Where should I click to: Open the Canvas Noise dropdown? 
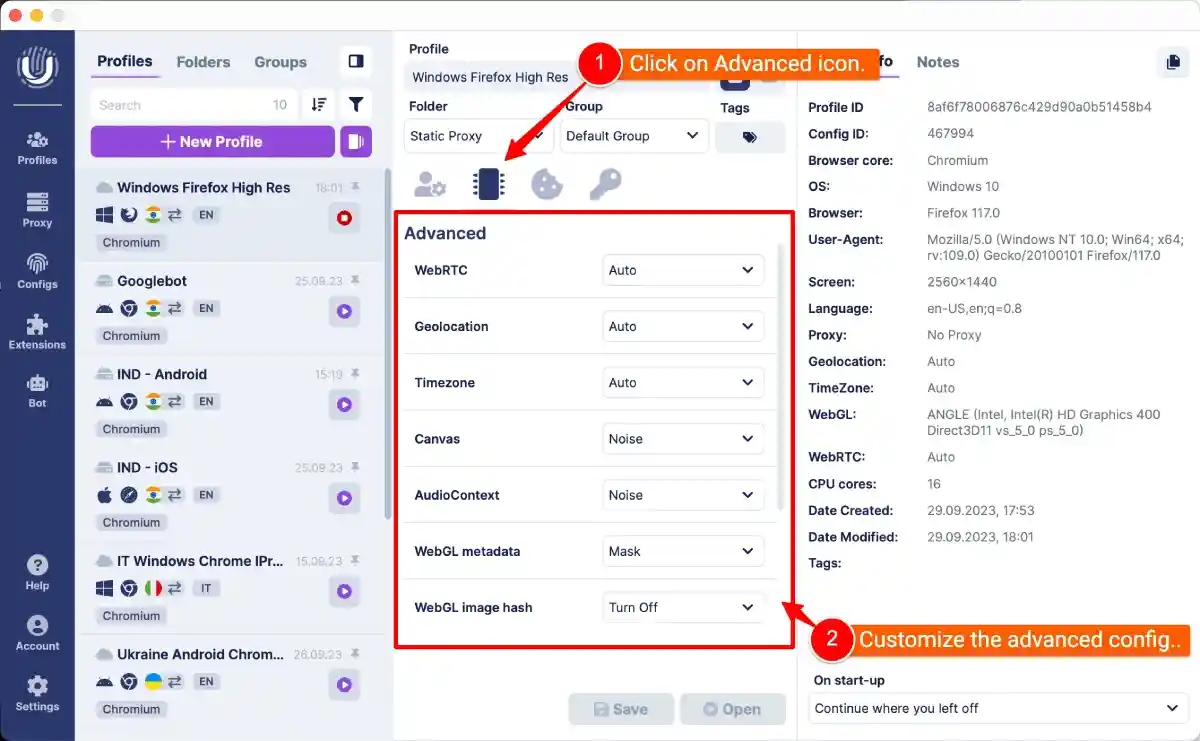(683, 438)
